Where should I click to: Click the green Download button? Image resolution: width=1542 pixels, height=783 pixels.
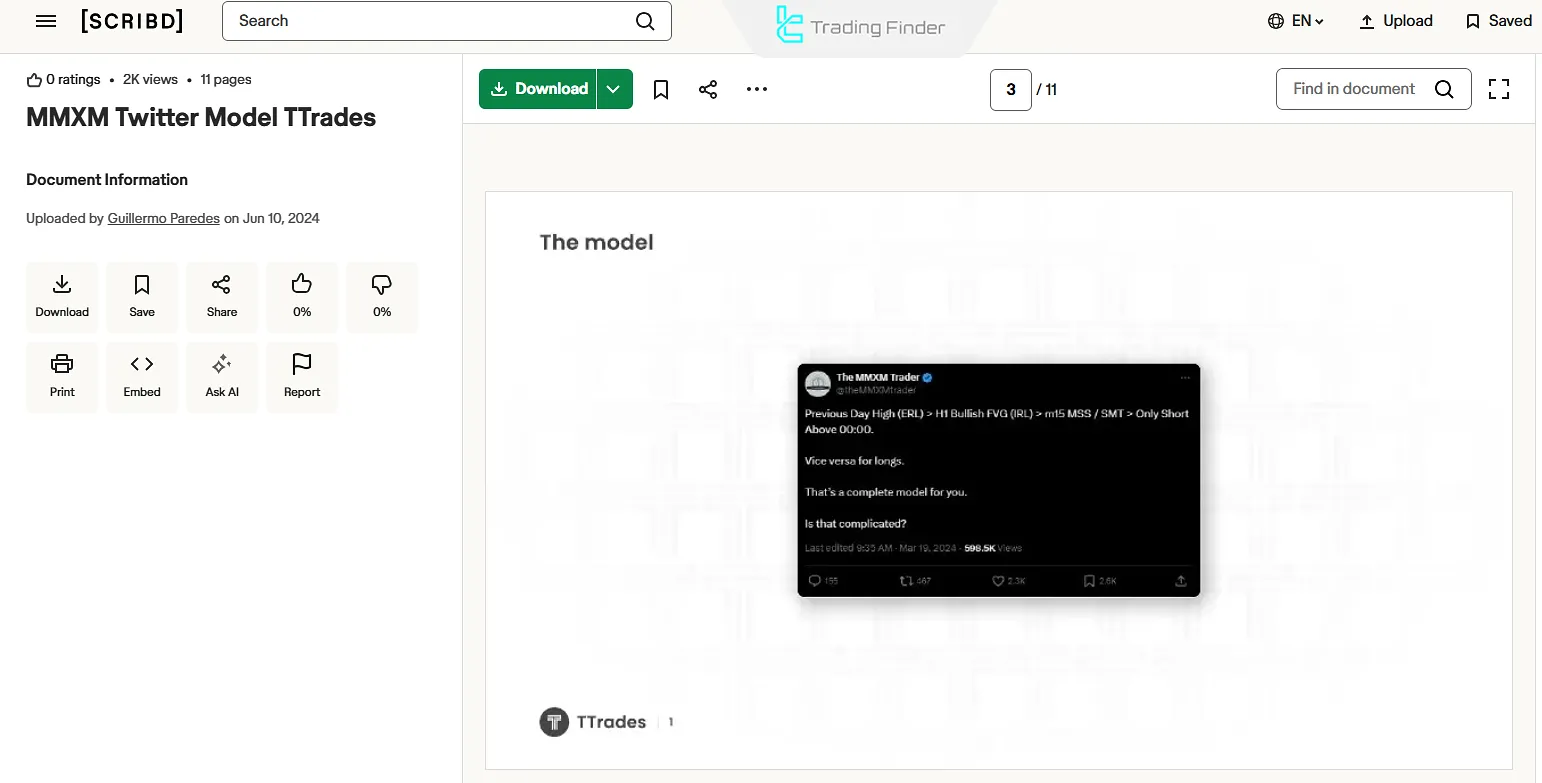tap(539, 89)
